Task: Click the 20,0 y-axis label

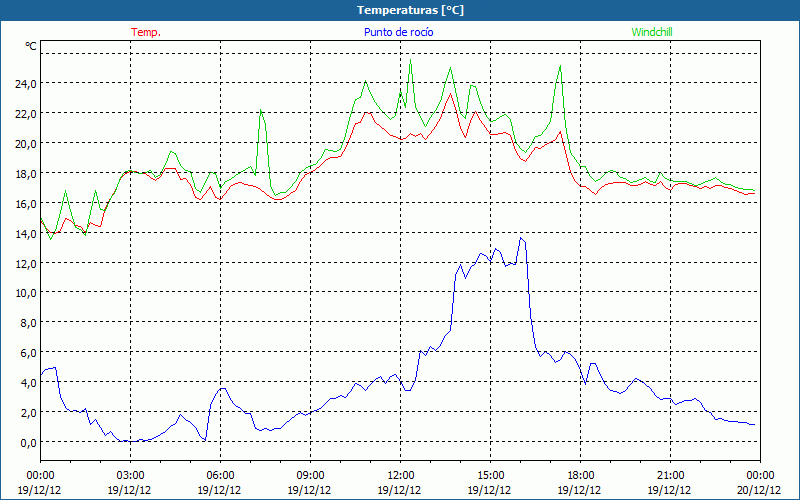Action: click(x=24, y=143)
